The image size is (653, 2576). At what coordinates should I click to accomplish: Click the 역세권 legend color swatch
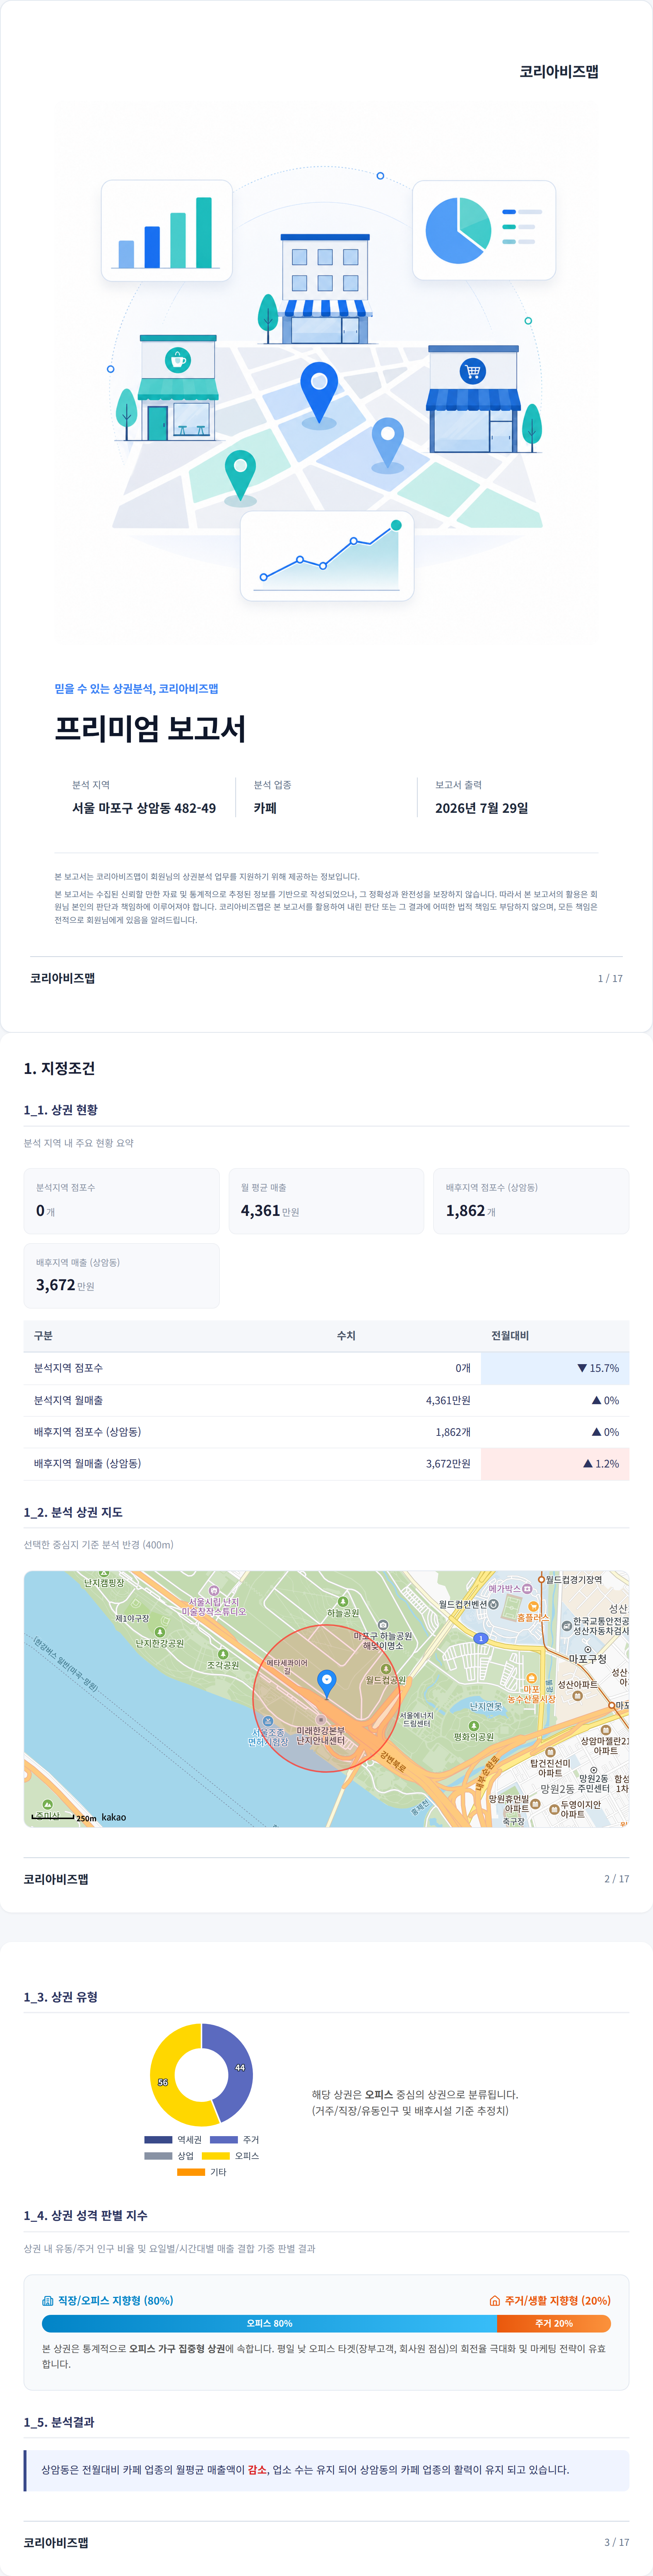point(158,2140)
